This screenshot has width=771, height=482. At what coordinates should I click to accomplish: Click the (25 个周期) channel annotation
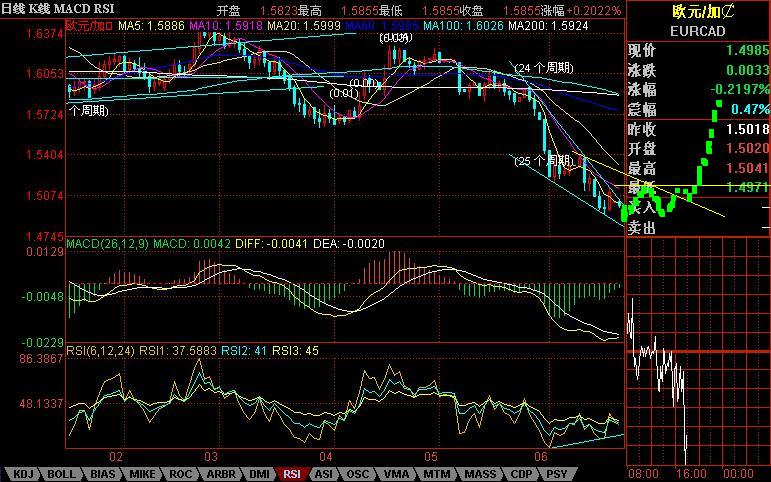pyautogui.click(x=544, y=160)
